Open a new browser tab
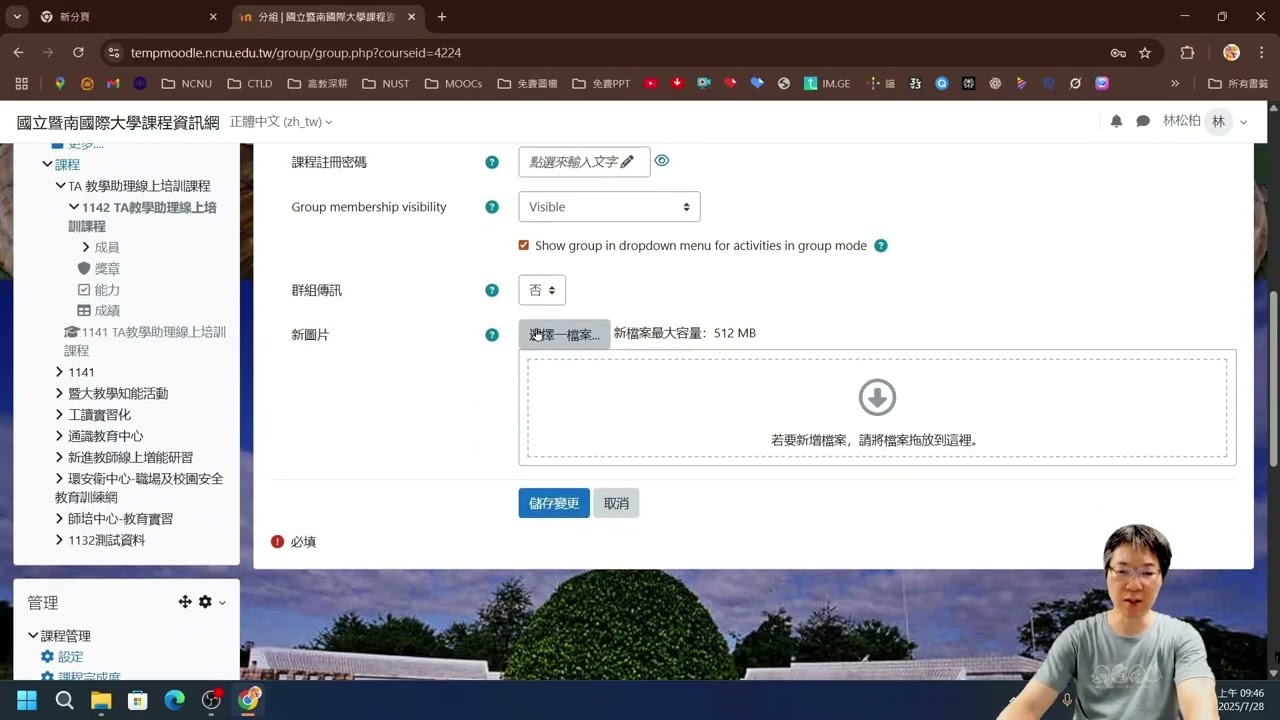Image resolution: width=1280 pixels, height=720 pixels. pos(442,17)
